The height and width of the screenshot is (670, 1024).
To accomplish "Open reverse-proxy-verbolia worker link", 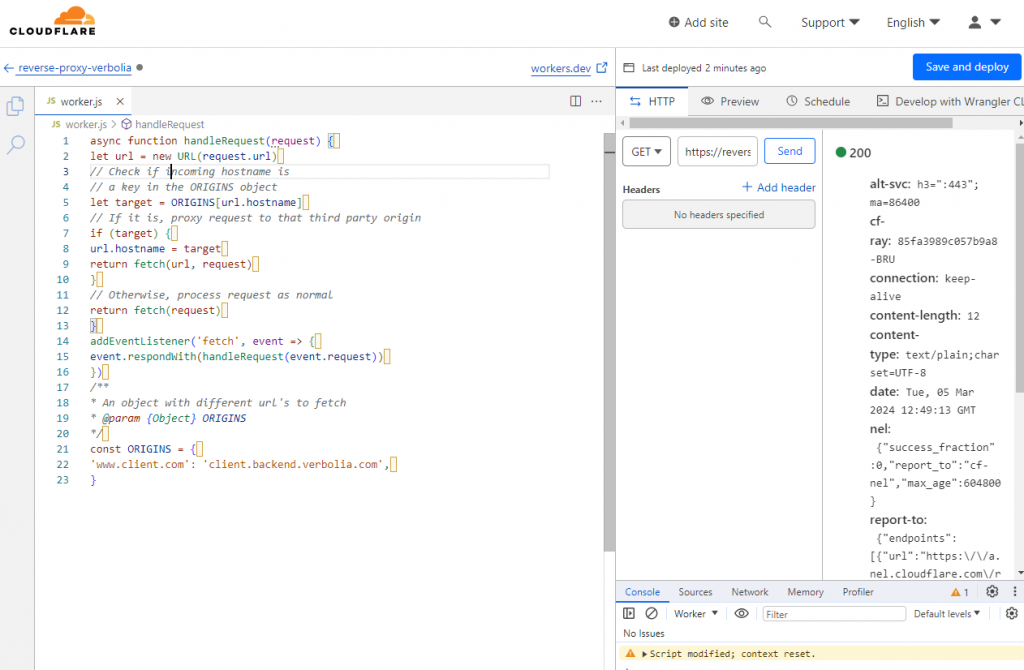I will (x=74, y=68).
